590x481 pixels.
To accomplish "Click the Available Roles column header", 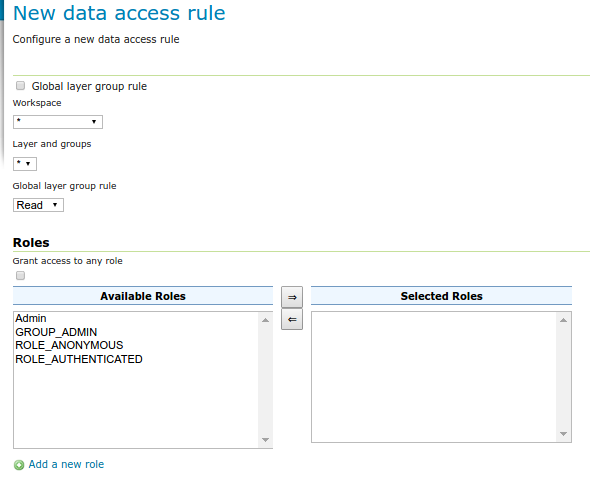I will click(x=143, y=296).
